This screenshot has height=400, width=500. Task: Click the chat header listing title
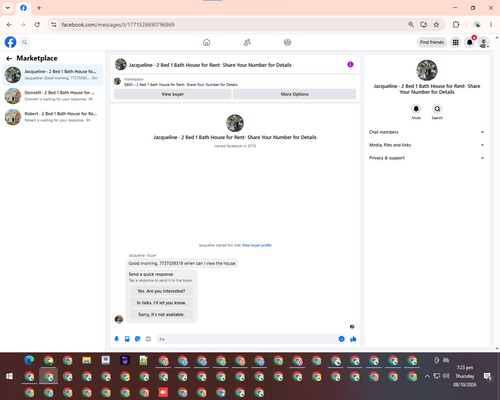pos(210,65)
